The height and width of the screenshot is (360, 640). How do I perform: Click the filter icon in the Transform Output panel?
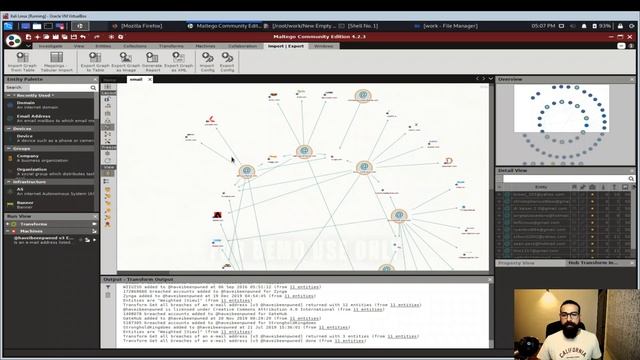point(108,287)
